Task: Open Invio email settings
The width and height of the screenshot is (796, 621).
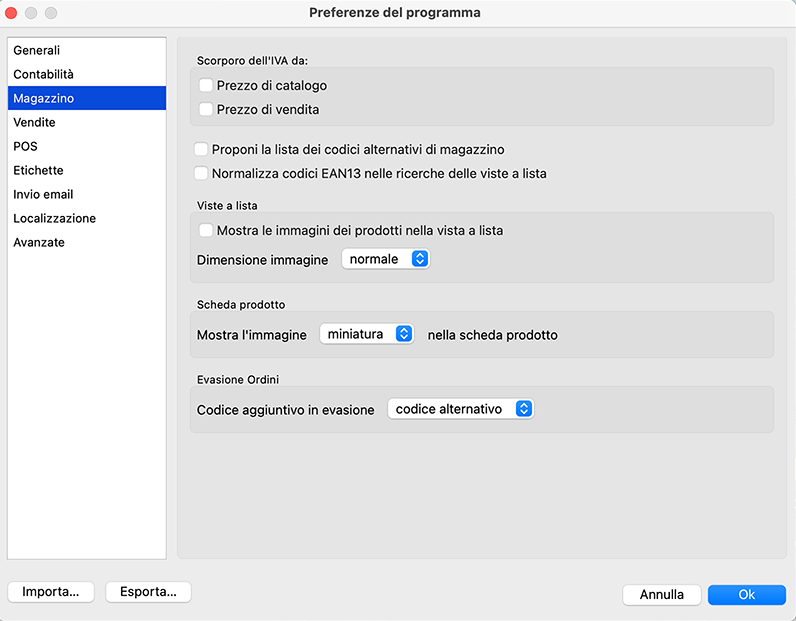Action: pos(43,194)
